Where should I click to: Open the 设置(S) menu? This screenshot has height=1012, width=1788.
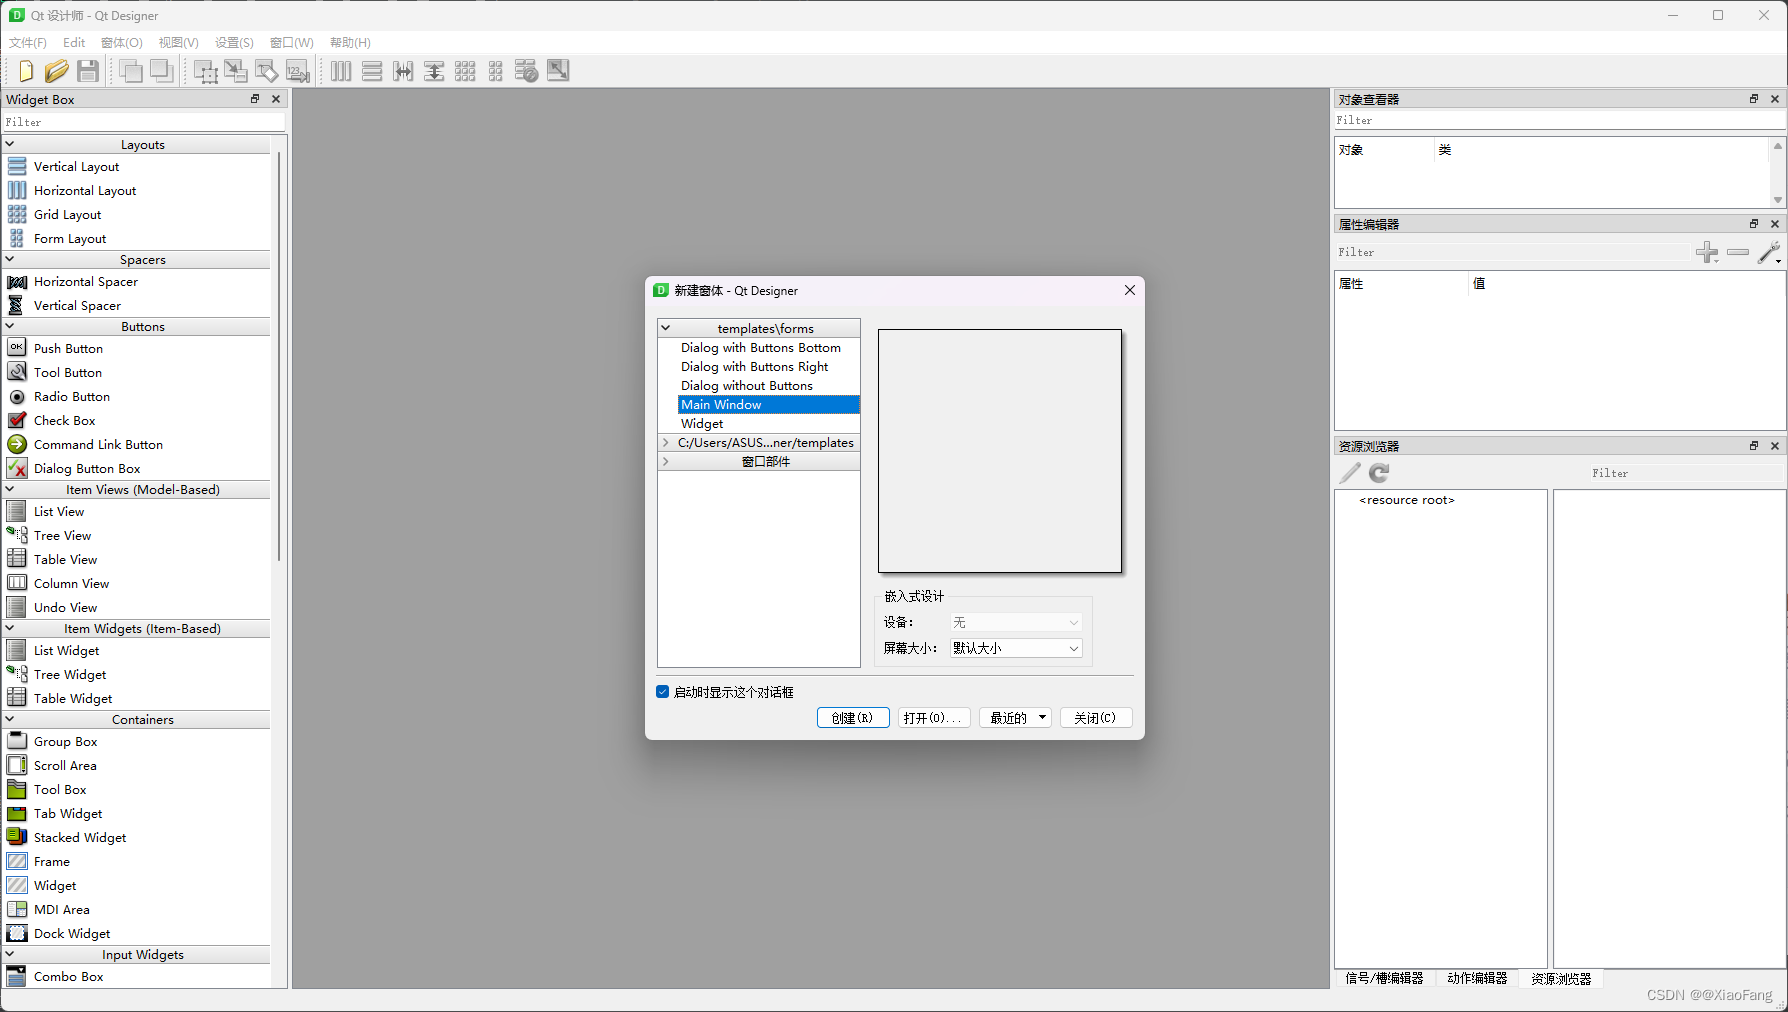235,43
